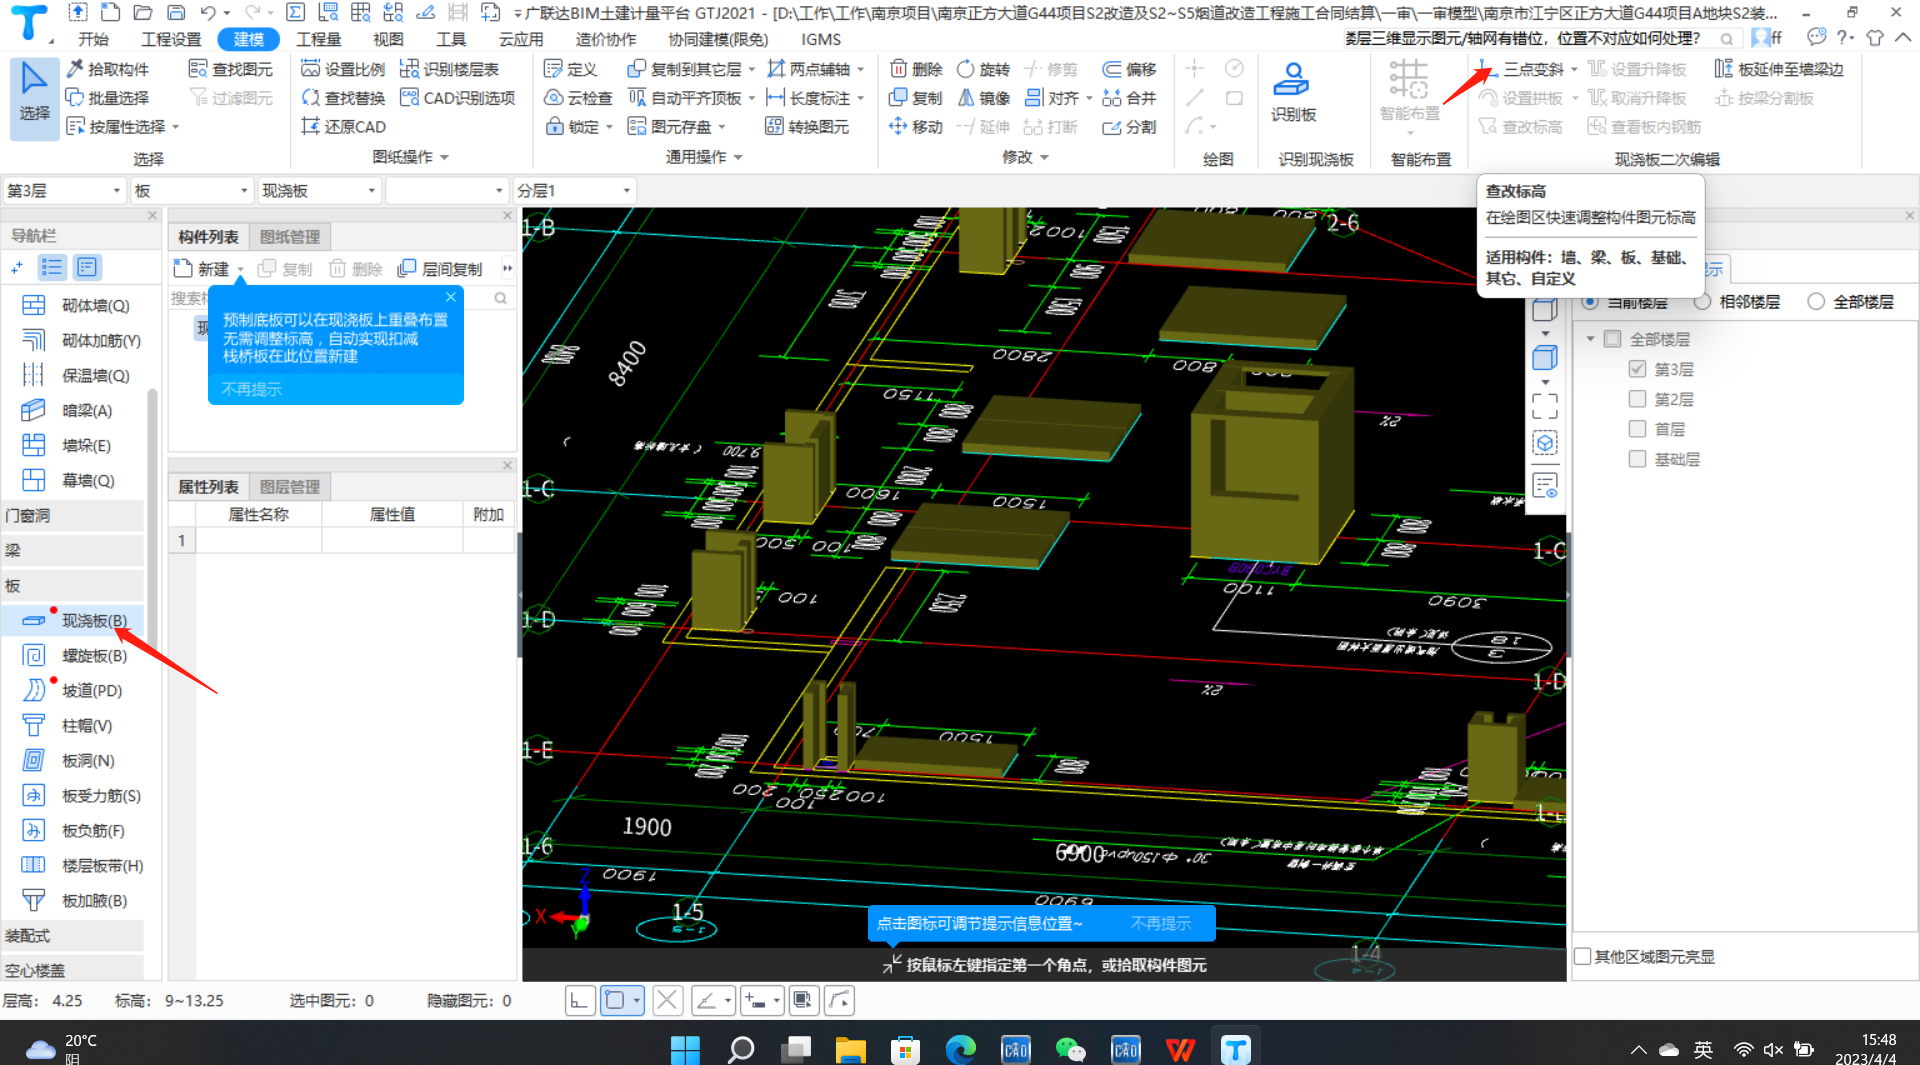Expand the 修改 group arrow

pyautogui.click(x=1044, y=157)
